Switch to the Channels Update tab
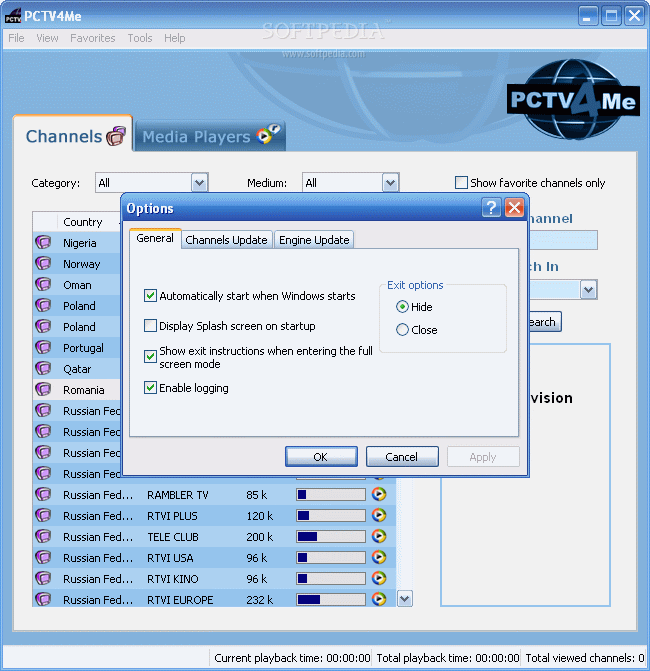 226,240
